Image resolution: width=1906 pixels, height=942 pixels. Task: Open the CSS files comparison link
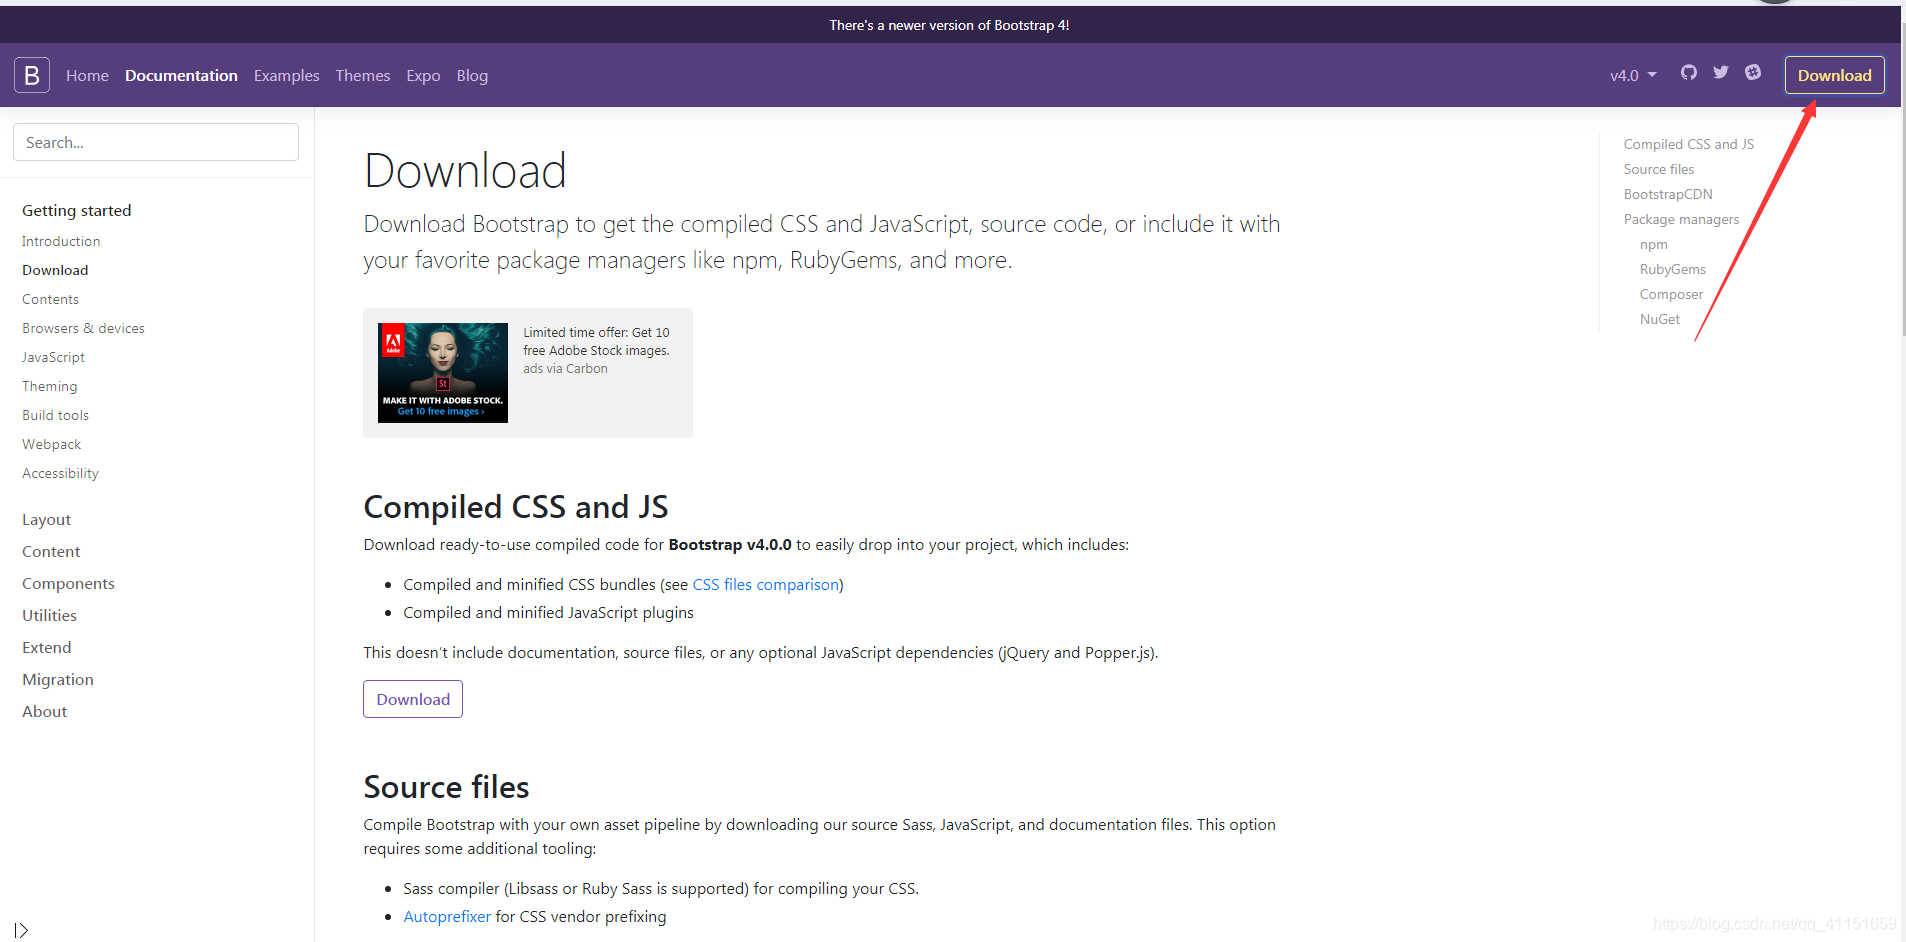point(766,584)
